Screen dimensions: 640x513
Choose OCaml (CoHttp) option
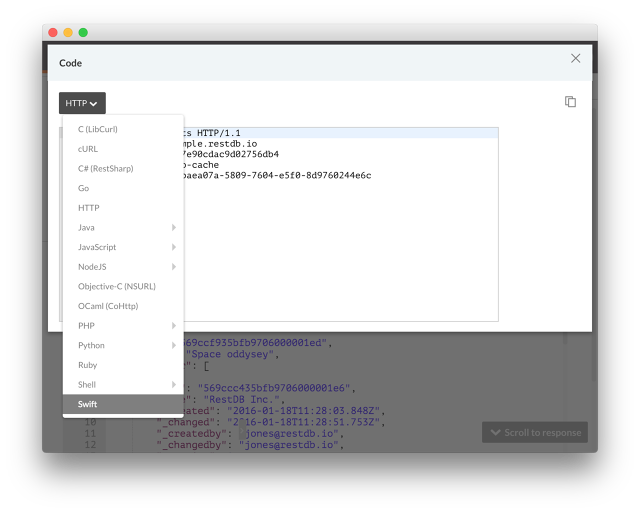click(123, 306)
